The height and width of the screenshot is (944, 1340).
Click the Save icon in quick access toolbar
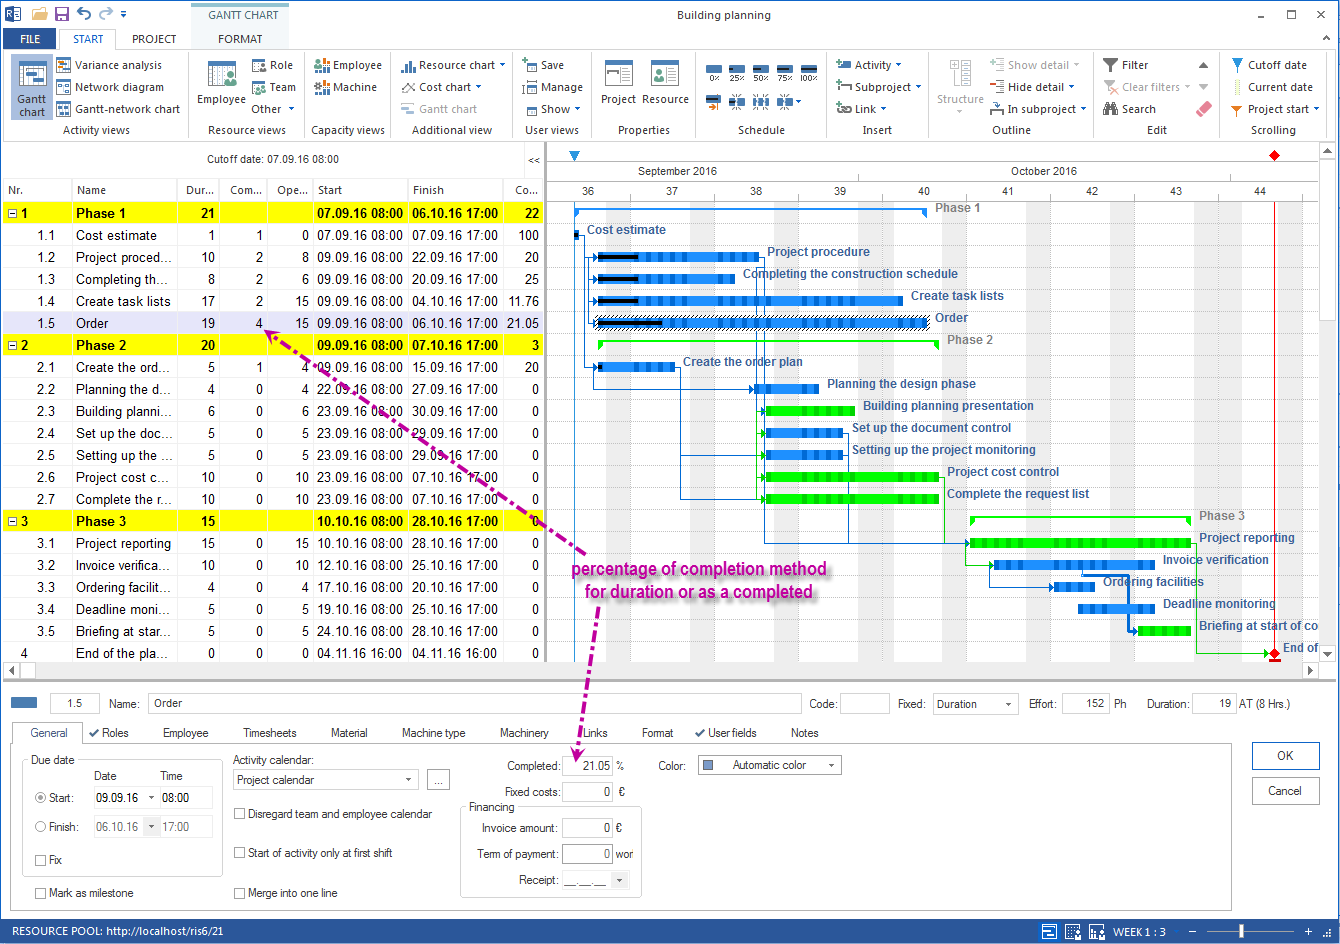click(62, 14)
